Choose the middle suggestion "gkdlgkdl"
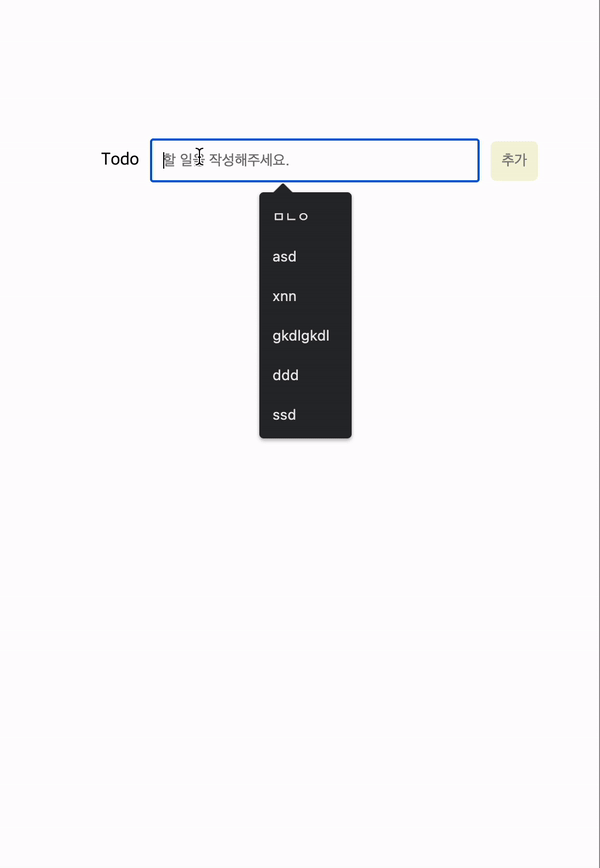Image resolution: width=600 pixels, height=868 pixels. (x=300, y=336)
